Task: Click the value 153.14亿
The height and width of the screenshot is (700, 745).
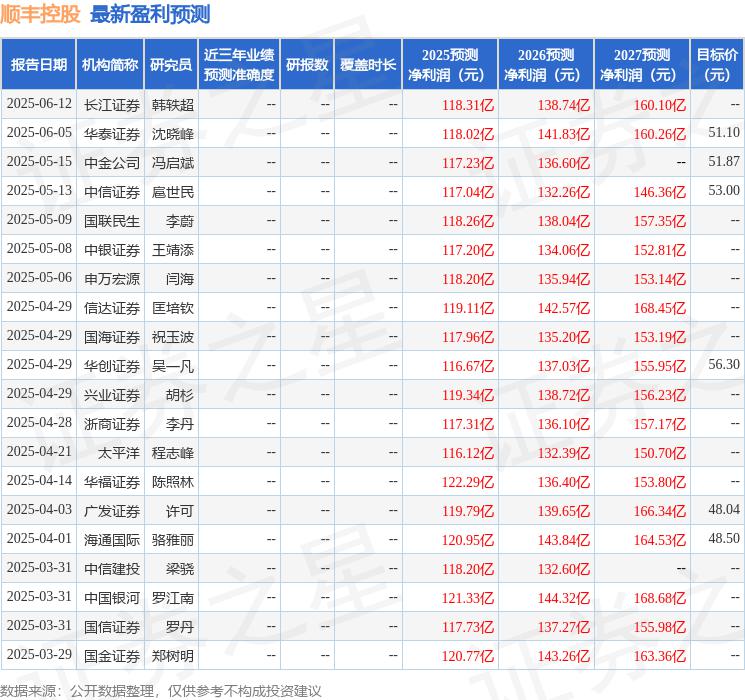Action: point(659,279)
